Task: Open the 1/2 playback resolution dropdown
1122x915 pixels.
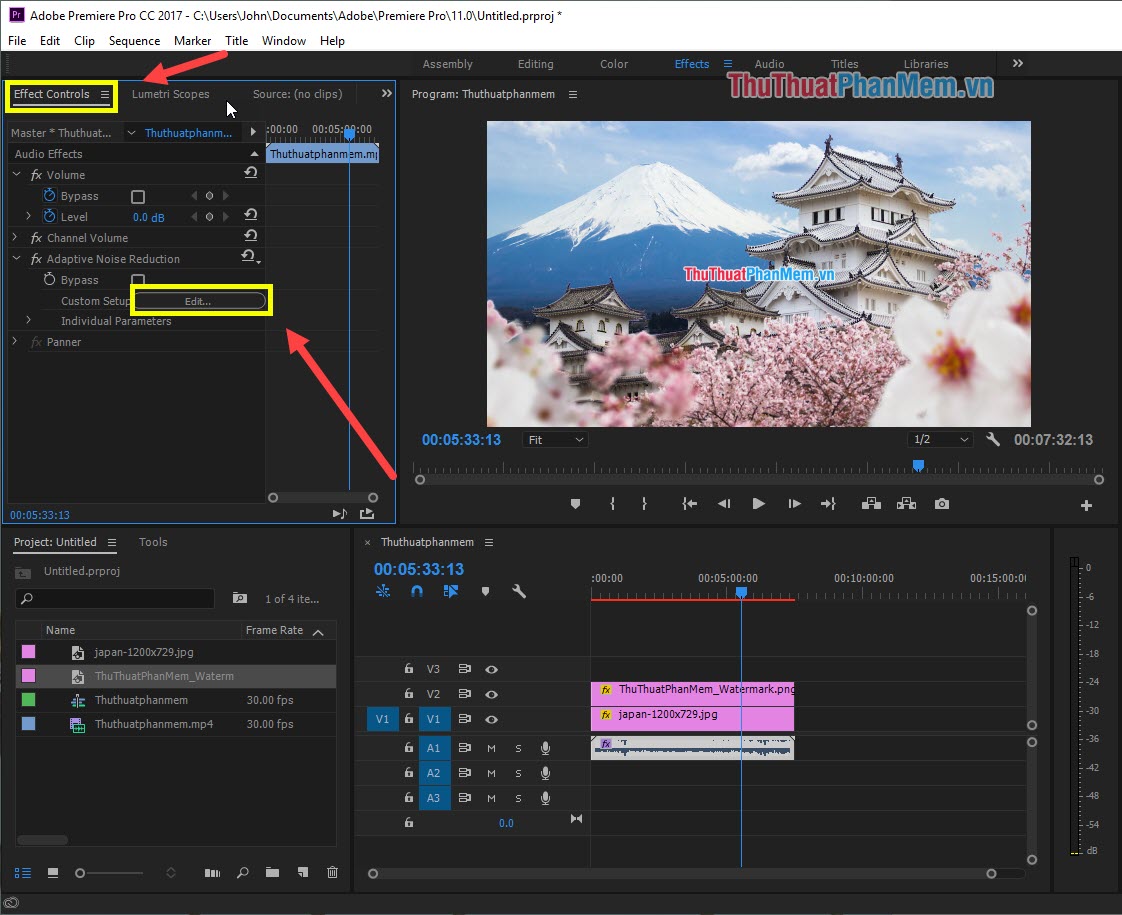Action: point(938,438)
